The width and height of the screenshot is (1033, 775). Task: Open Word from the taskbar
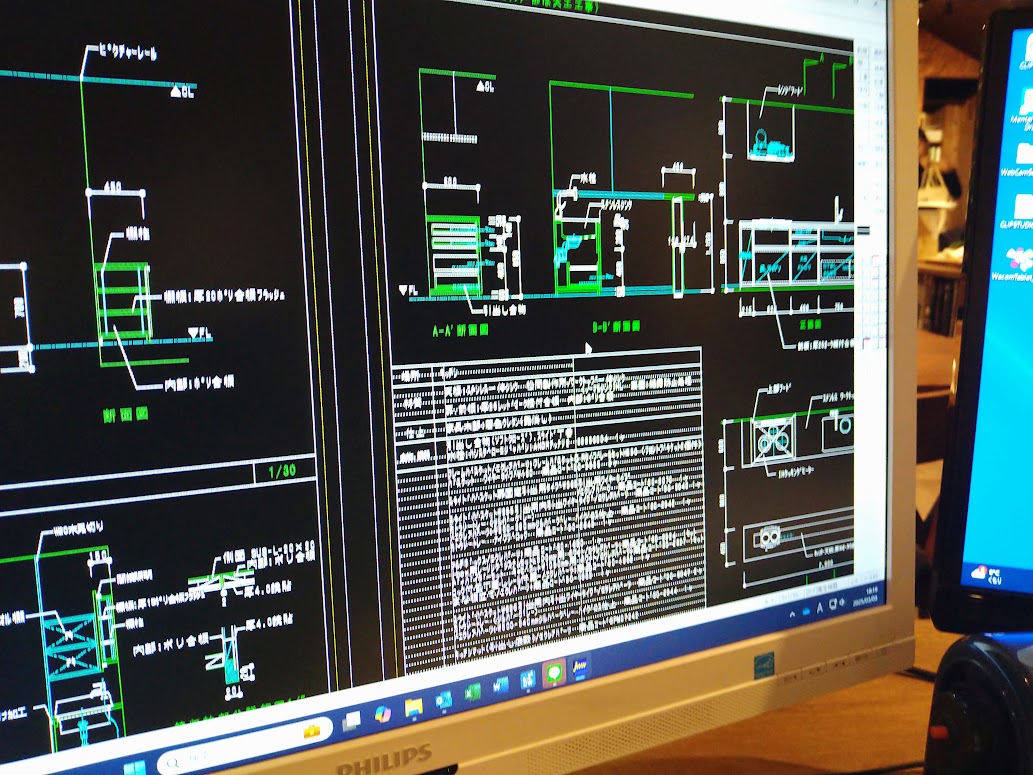click(x=501, y=685)
